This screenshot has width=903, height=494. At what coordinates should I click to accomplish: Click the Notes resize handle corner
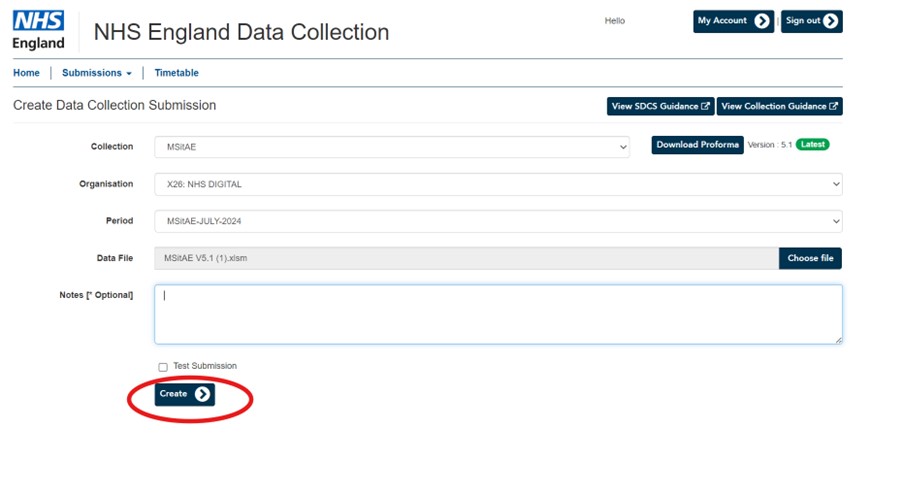tap(838, 340)
